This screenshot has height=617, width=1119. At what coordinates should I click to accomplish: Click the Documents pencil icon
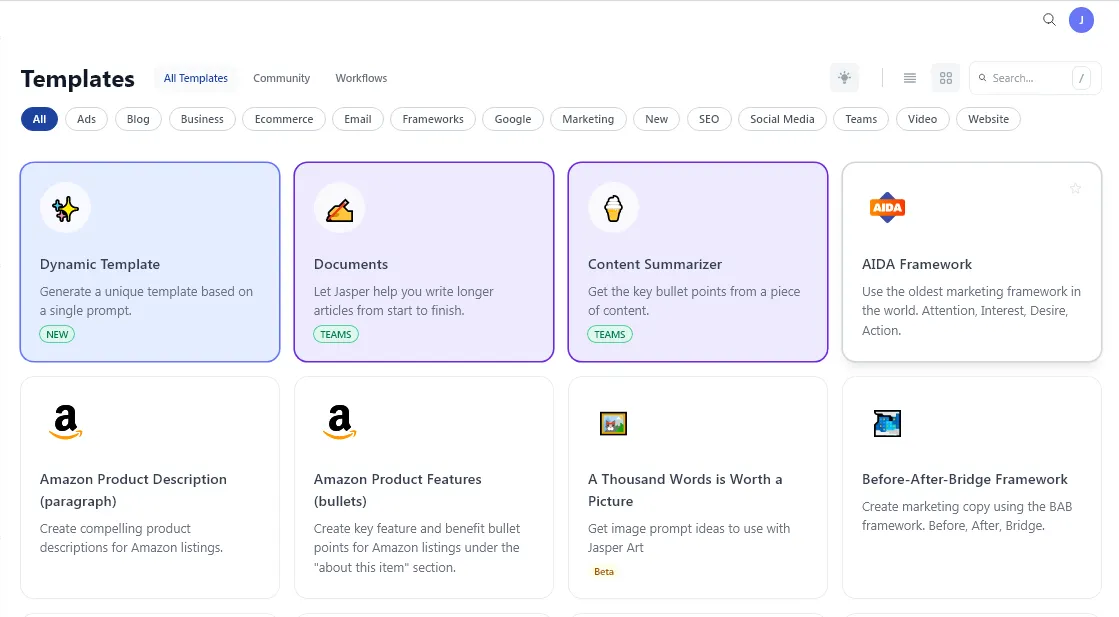(339, 208)
